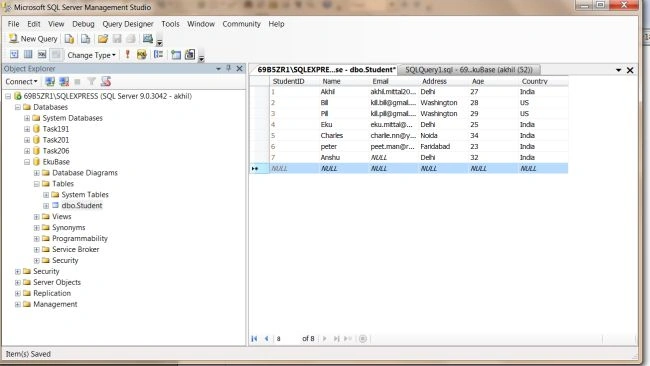This screenshot has width=650, height=366.
Task: Open the active documents list arrow
Action: click(618, 70)
